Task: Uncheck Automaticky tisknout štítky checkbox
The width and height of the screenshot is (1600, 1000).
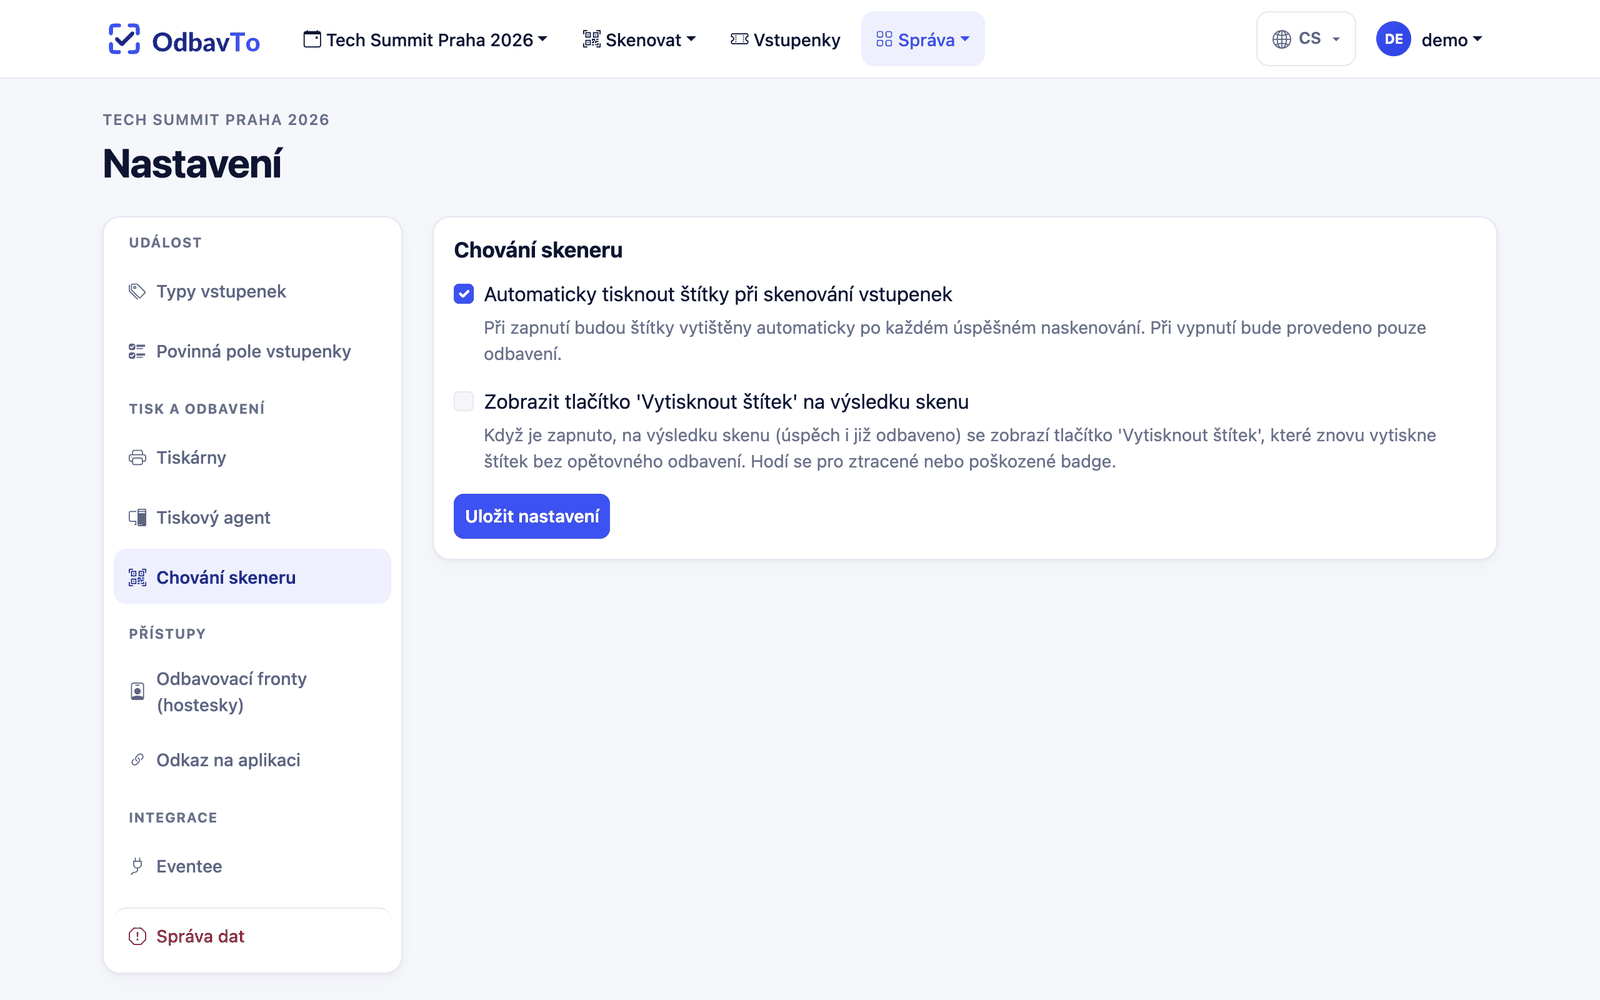Action: 464,294
